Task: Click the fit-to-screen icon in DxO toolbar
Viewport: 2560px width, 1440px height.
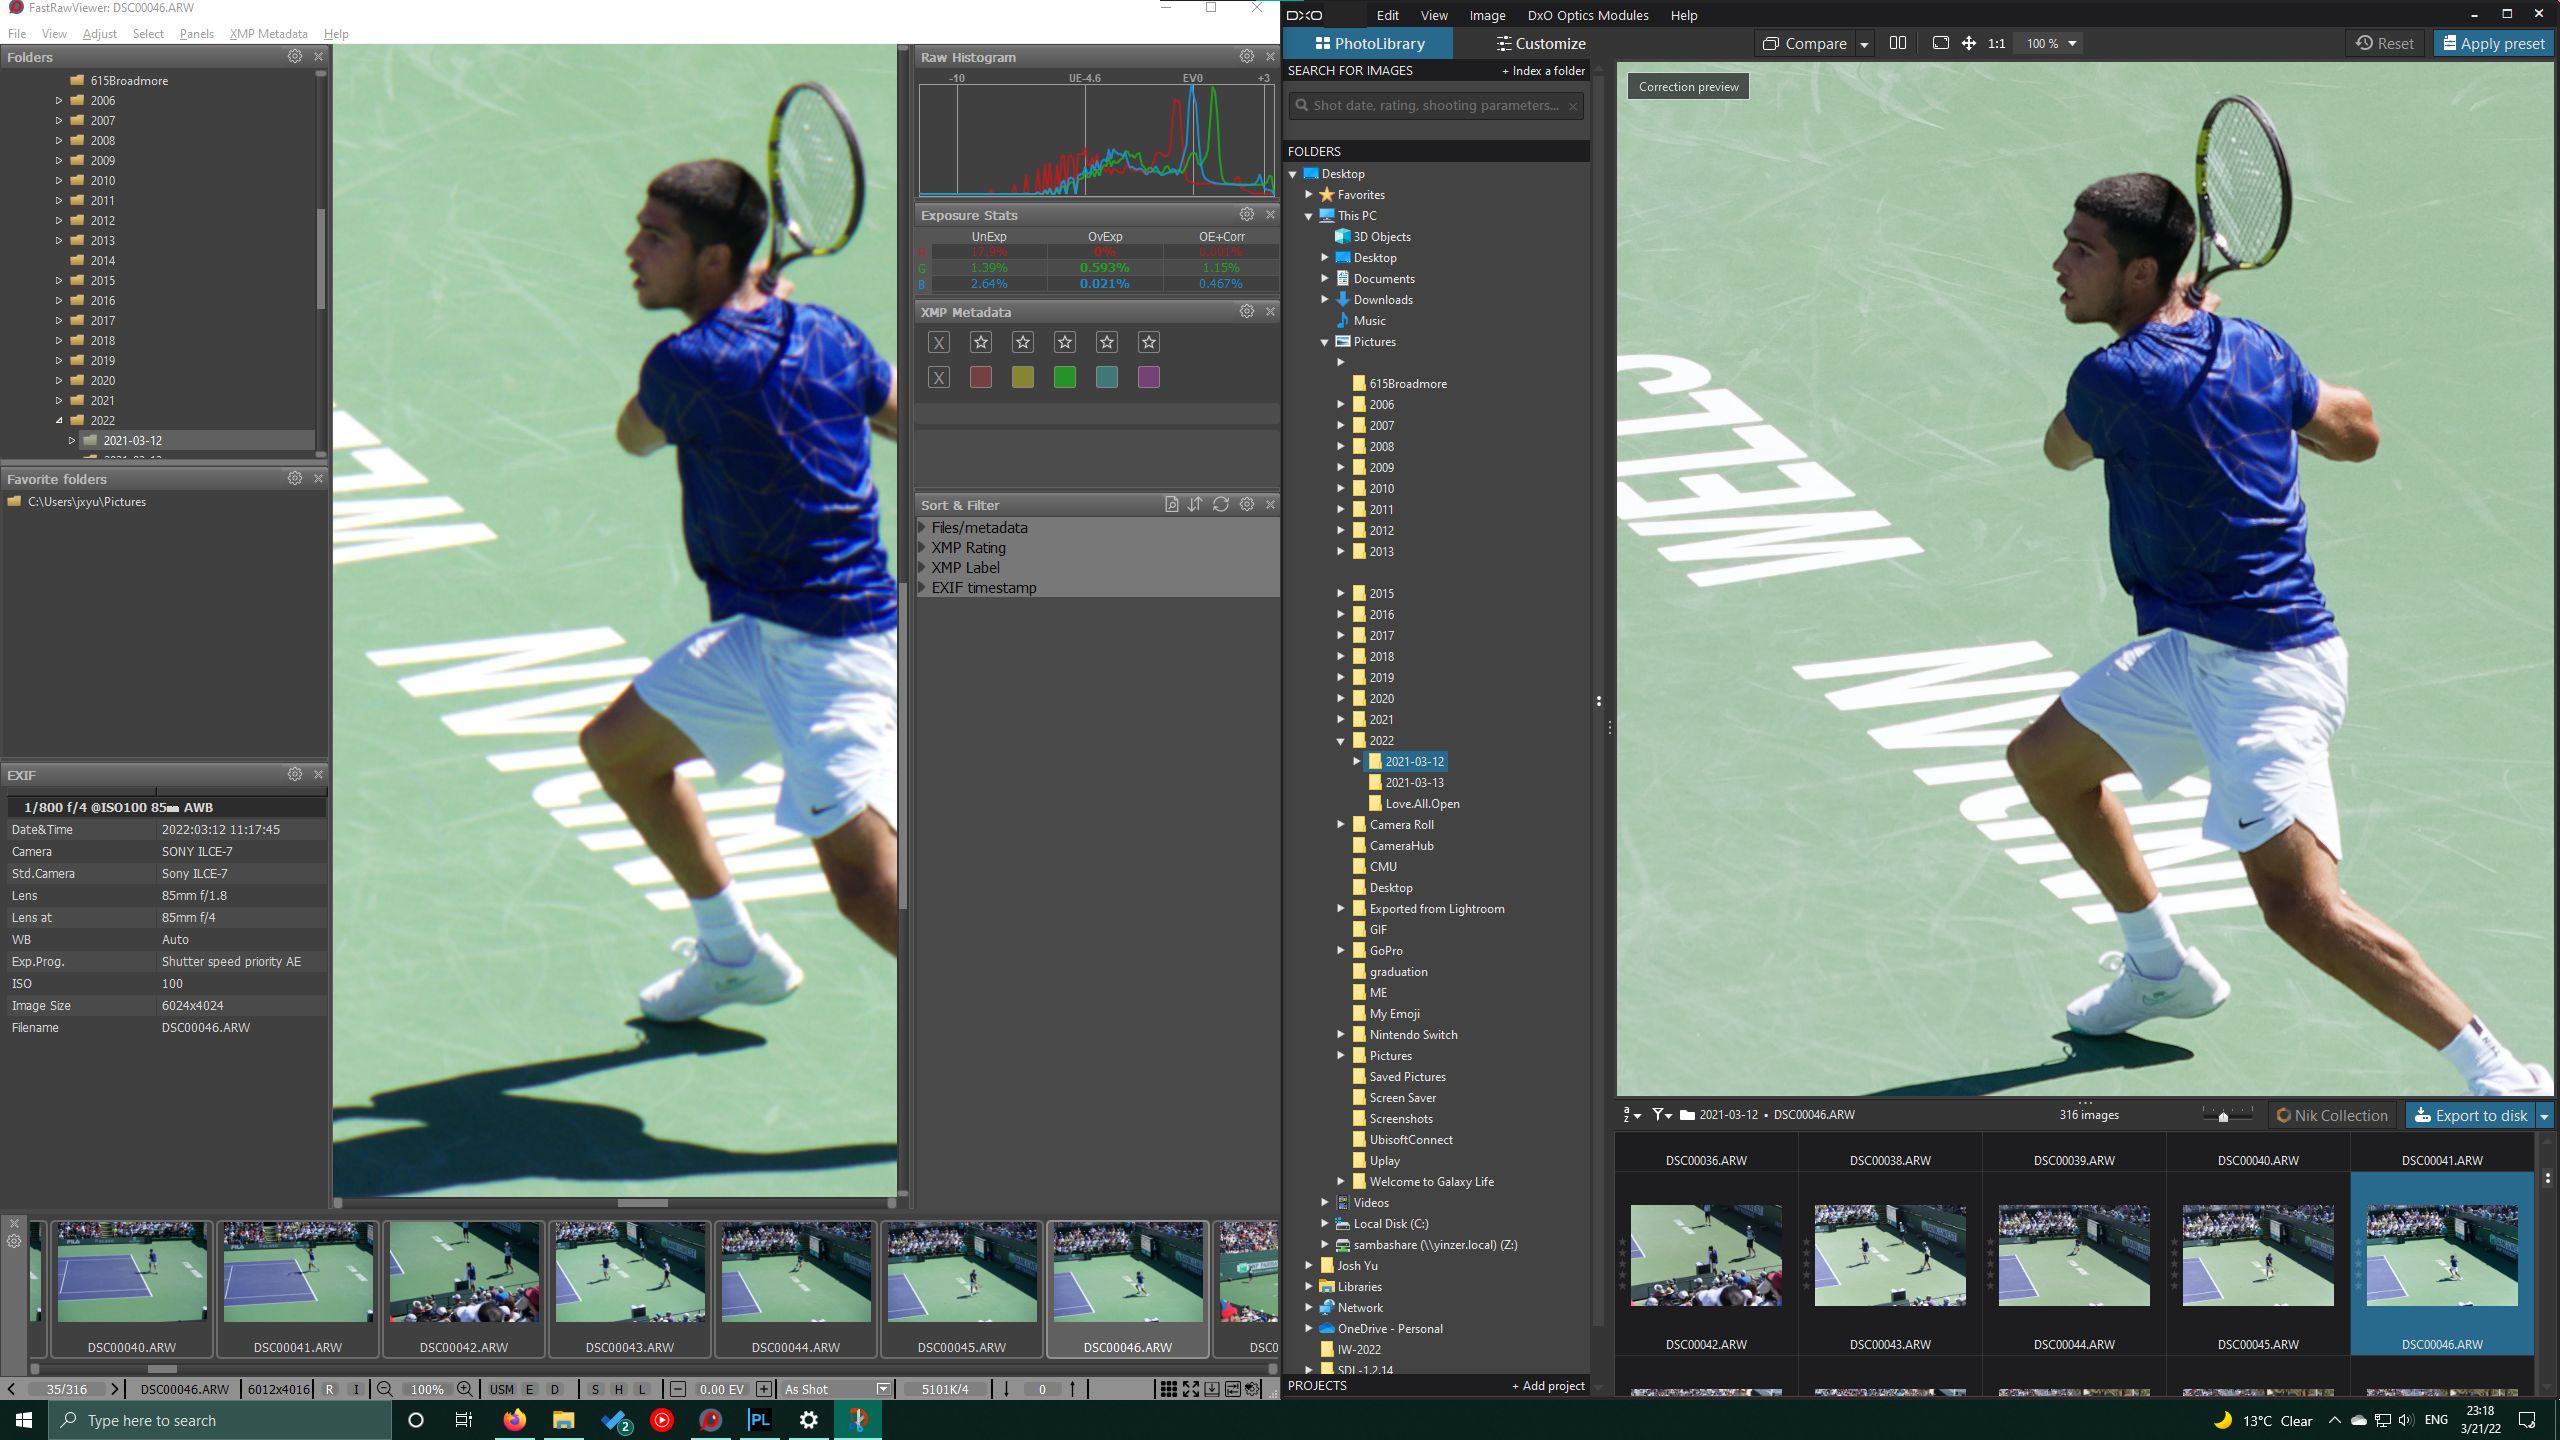Action: click(x=1940, y=43)
